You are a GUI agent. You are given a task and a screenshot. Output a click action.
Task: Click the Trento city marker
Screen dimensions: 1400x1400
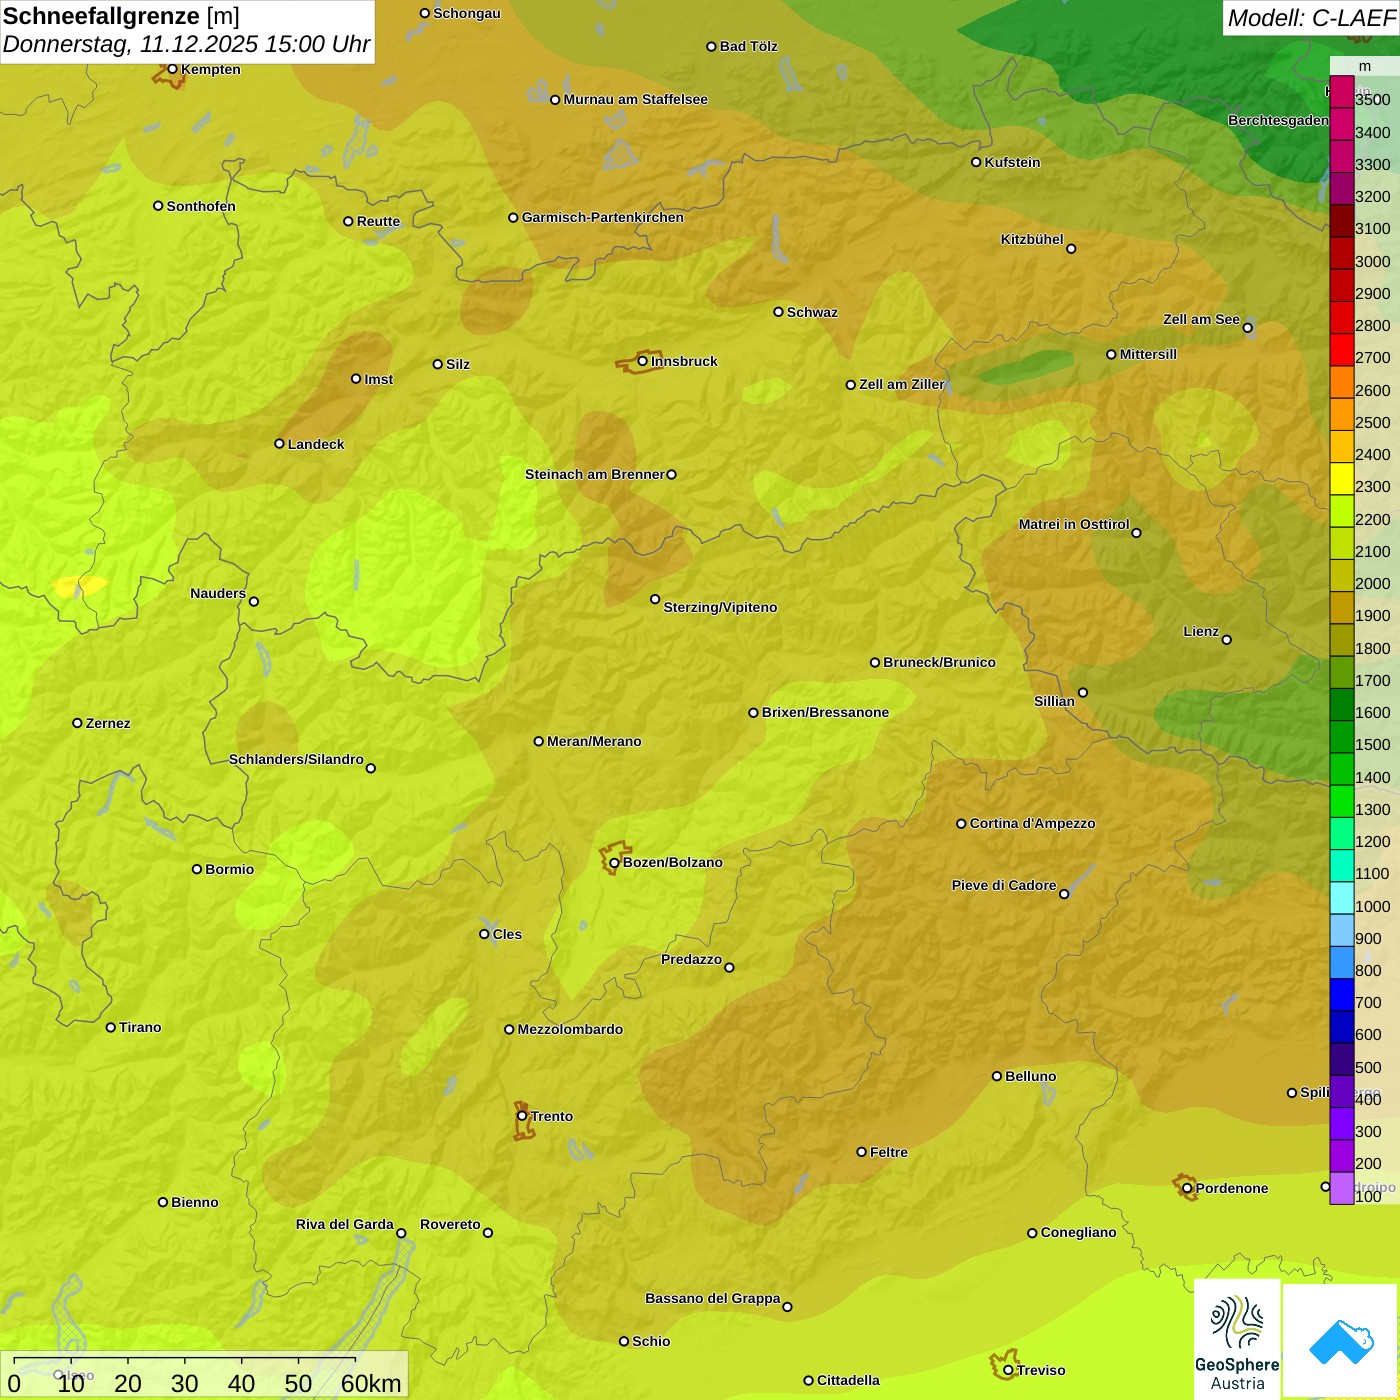tap(522, 1116)
